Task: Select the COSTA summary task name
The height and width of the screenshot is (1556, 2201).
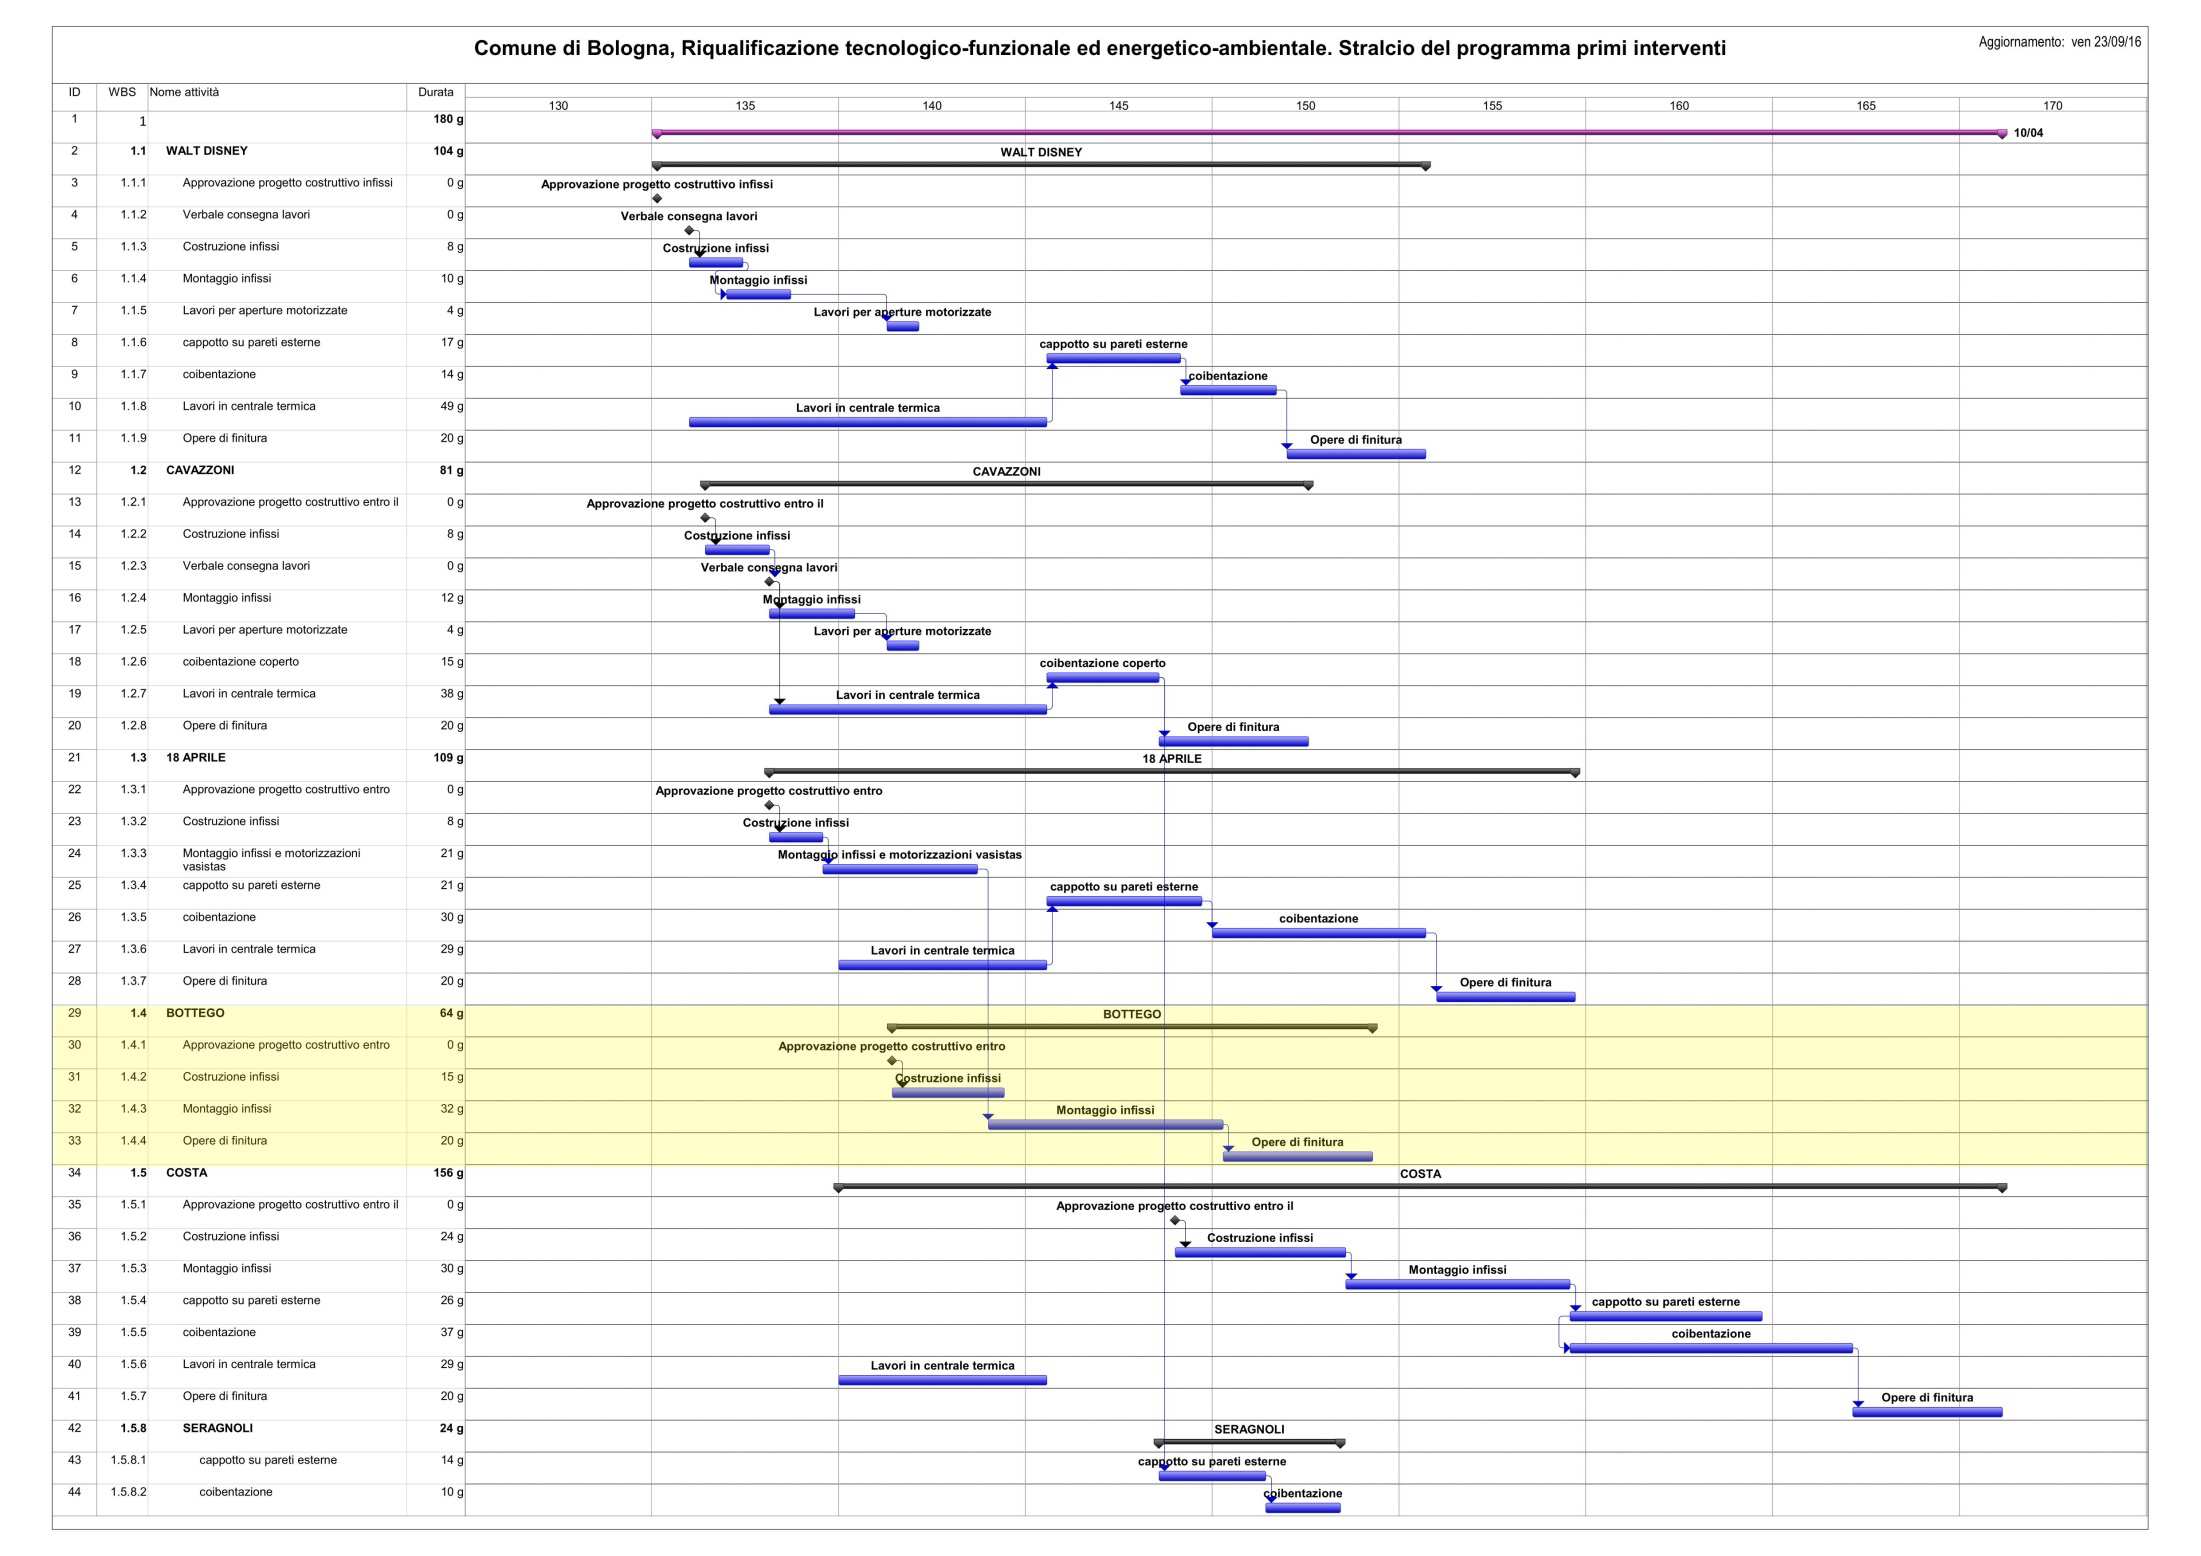Action: (x=186, y=1173)
